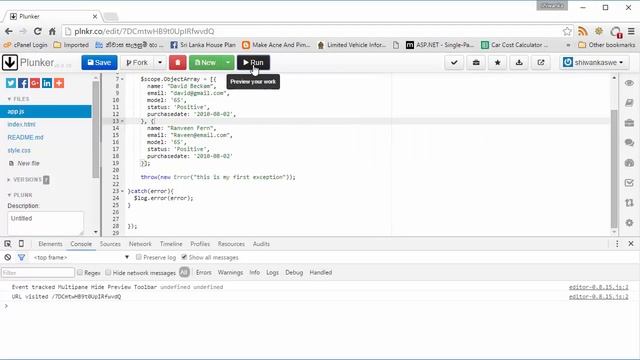Filter console by Info
The width and height of the screenshot is (640, 360).
[255, 272]
